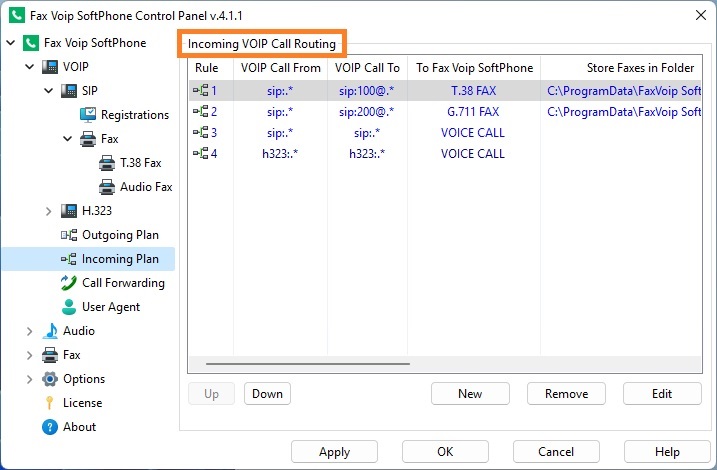Select the Audio Fax tree icon
This screenshot has width=717, height=470.
(107, 187)
